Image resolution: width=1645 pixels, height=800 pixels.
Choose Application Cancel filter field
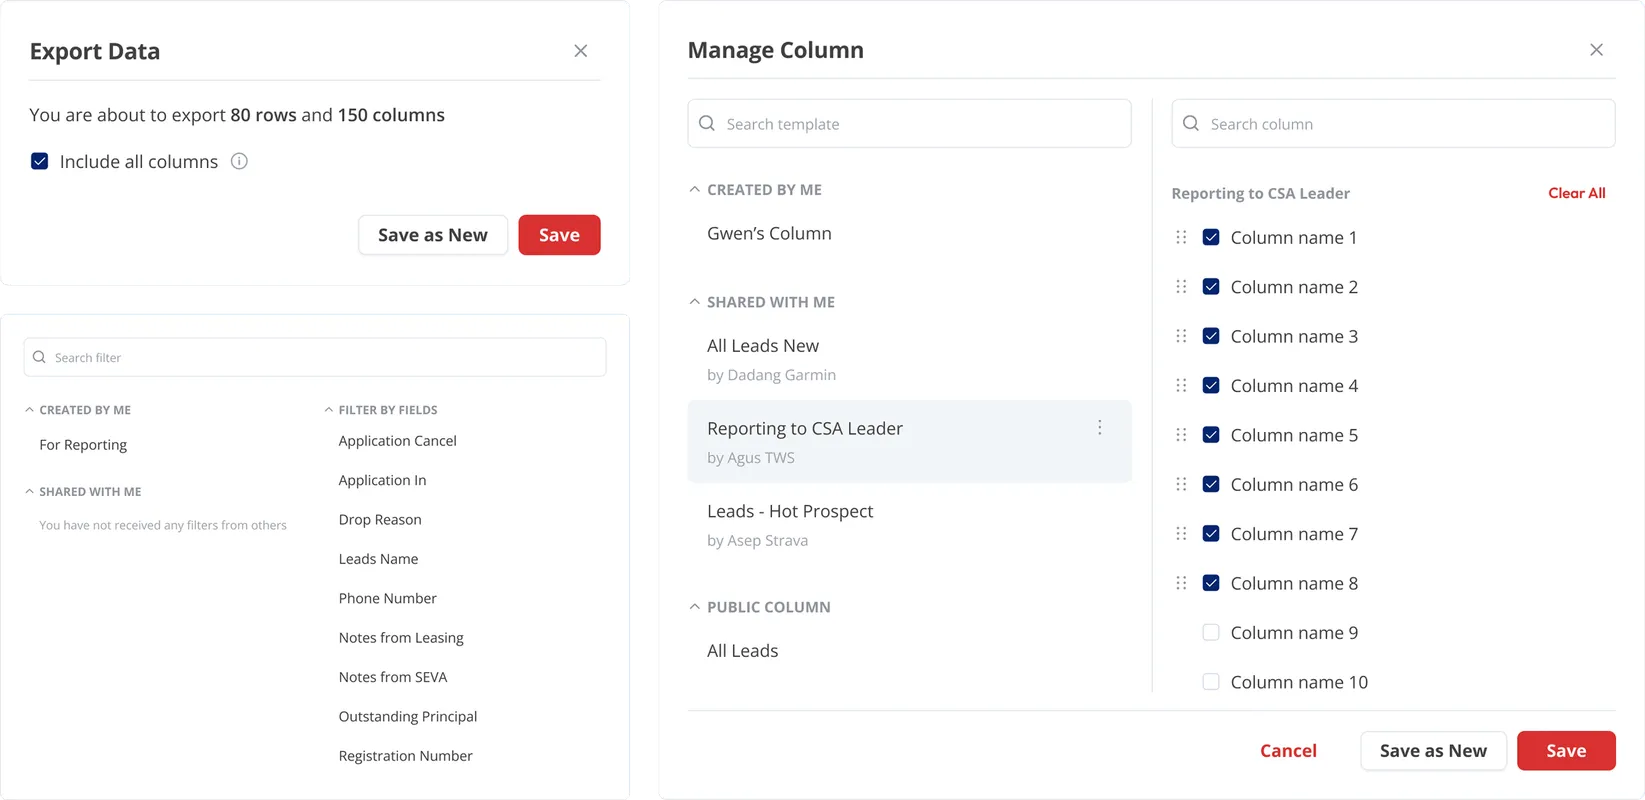pos(397,440)
